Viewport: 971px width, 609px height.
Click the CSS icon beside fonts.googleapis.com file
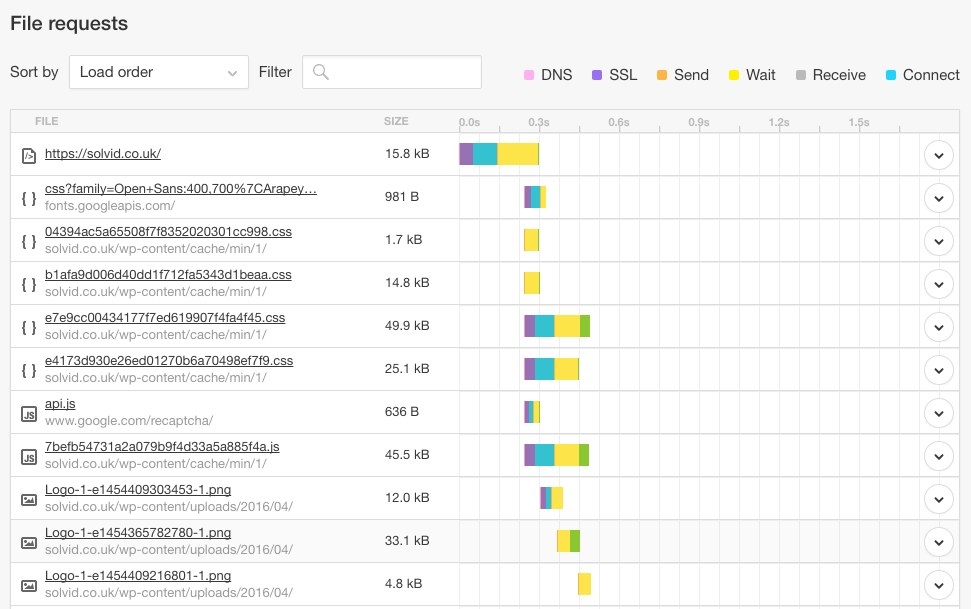[x=28, y=198]
